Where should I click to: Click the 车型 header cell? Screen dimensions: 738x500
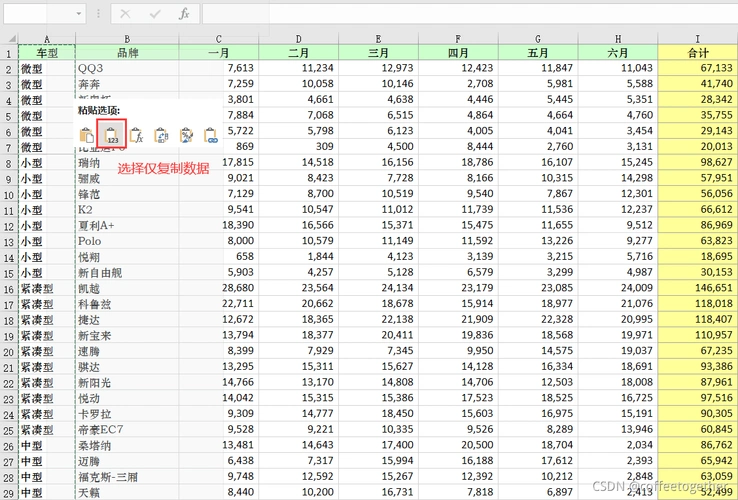(46, 53)
